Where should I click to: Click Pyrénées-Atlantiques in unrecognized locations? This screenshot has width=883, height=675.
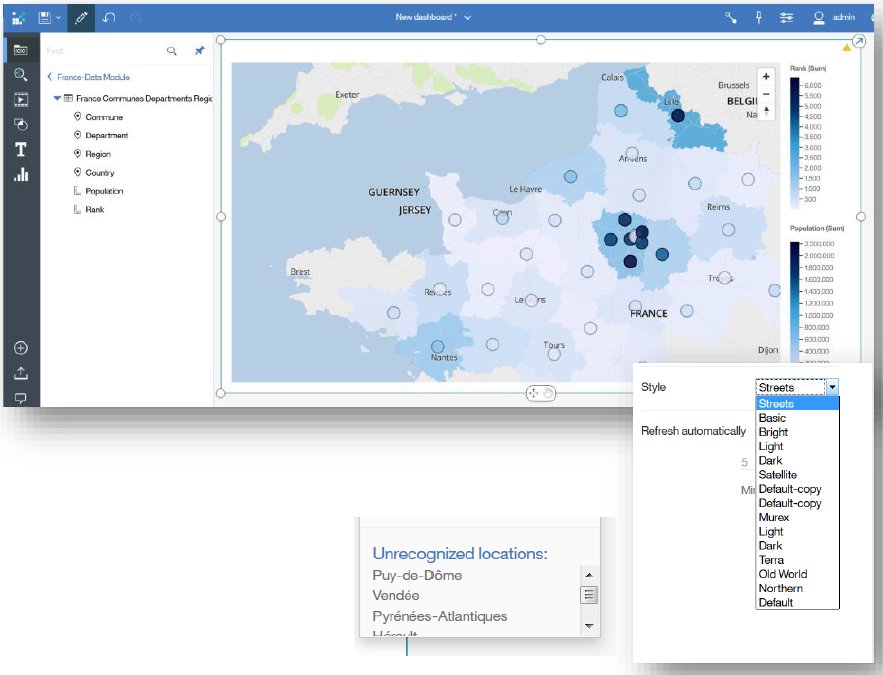tap(439, 616)
